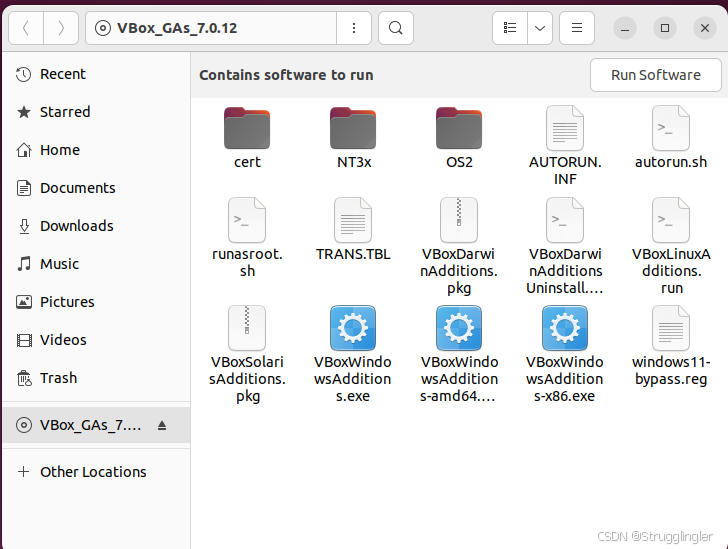
Task: Go to Home in the sidebar
Action: coord(96,150)
